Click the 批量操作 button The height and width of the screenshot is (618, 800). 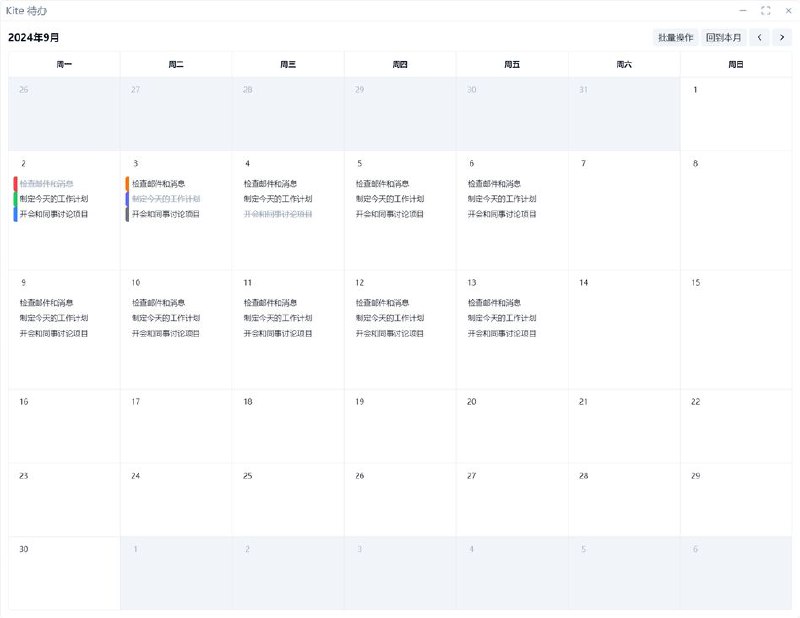pyautogui.click(x=675, y=38)
